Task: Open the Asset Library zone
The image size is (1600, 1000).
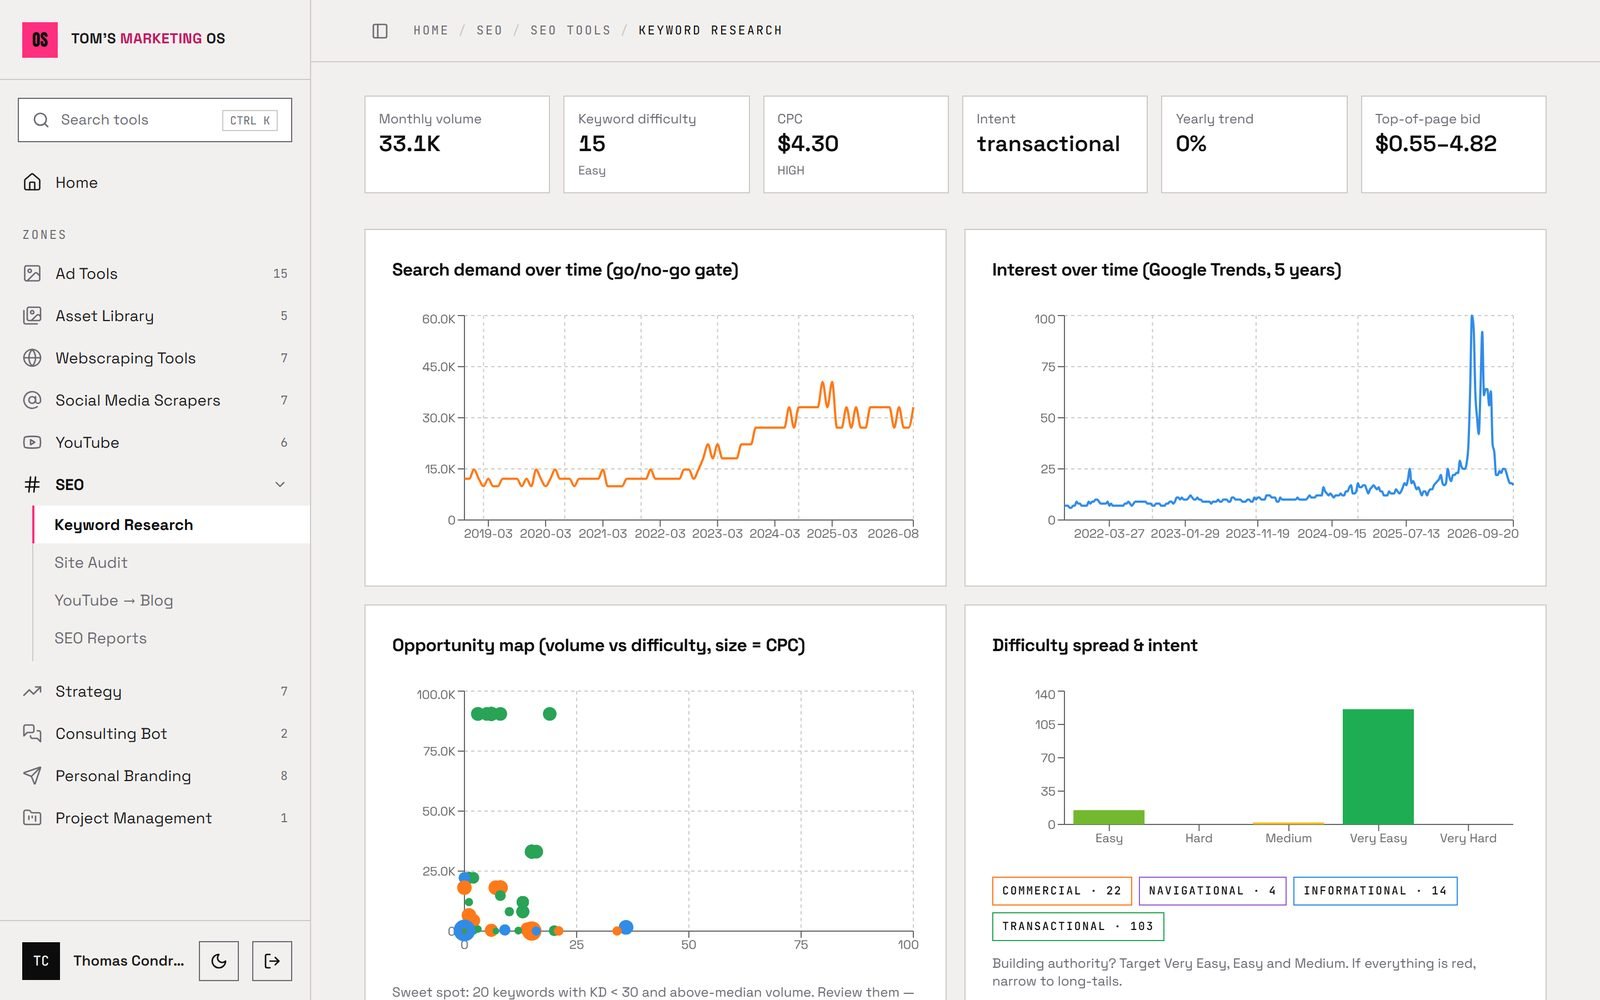Action: coord(155,315)
